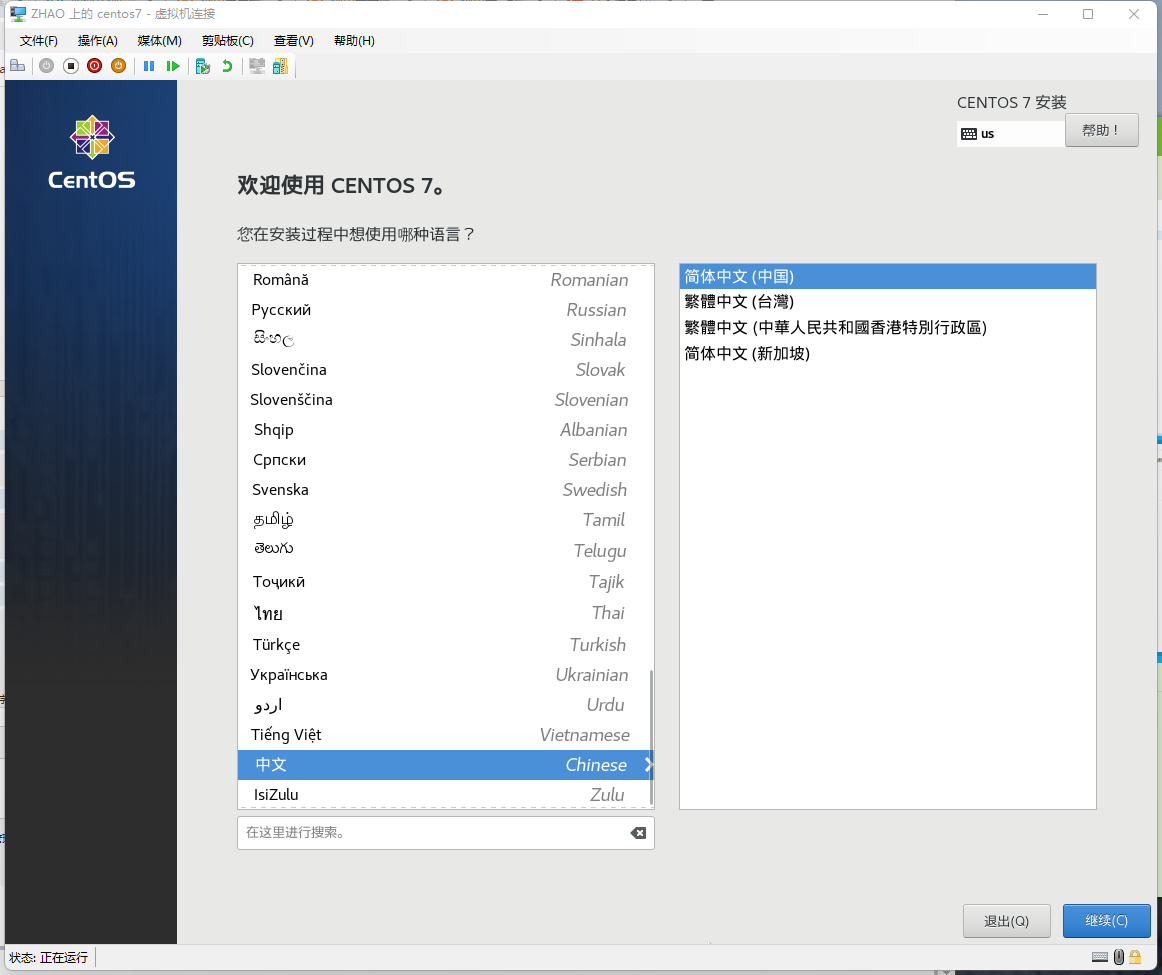Pause the virtual machine
The width and height of the screenshot is (1162, 975).
coord(149,66)
